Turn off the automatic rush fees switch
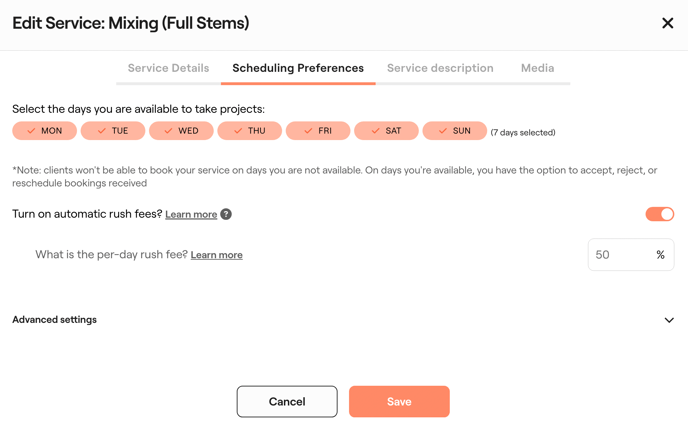688x431 pixels. click(x=659, y=214)
